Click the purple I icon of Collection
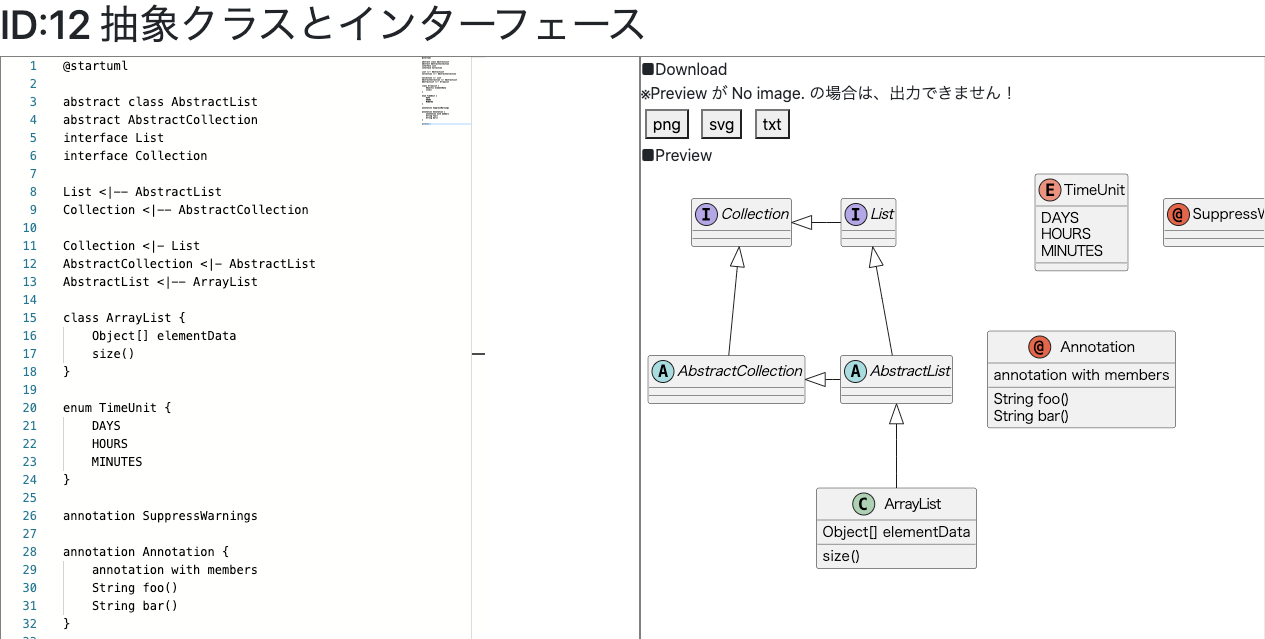Viewport: 1265px width, 639px height. [x=707, y=214]
